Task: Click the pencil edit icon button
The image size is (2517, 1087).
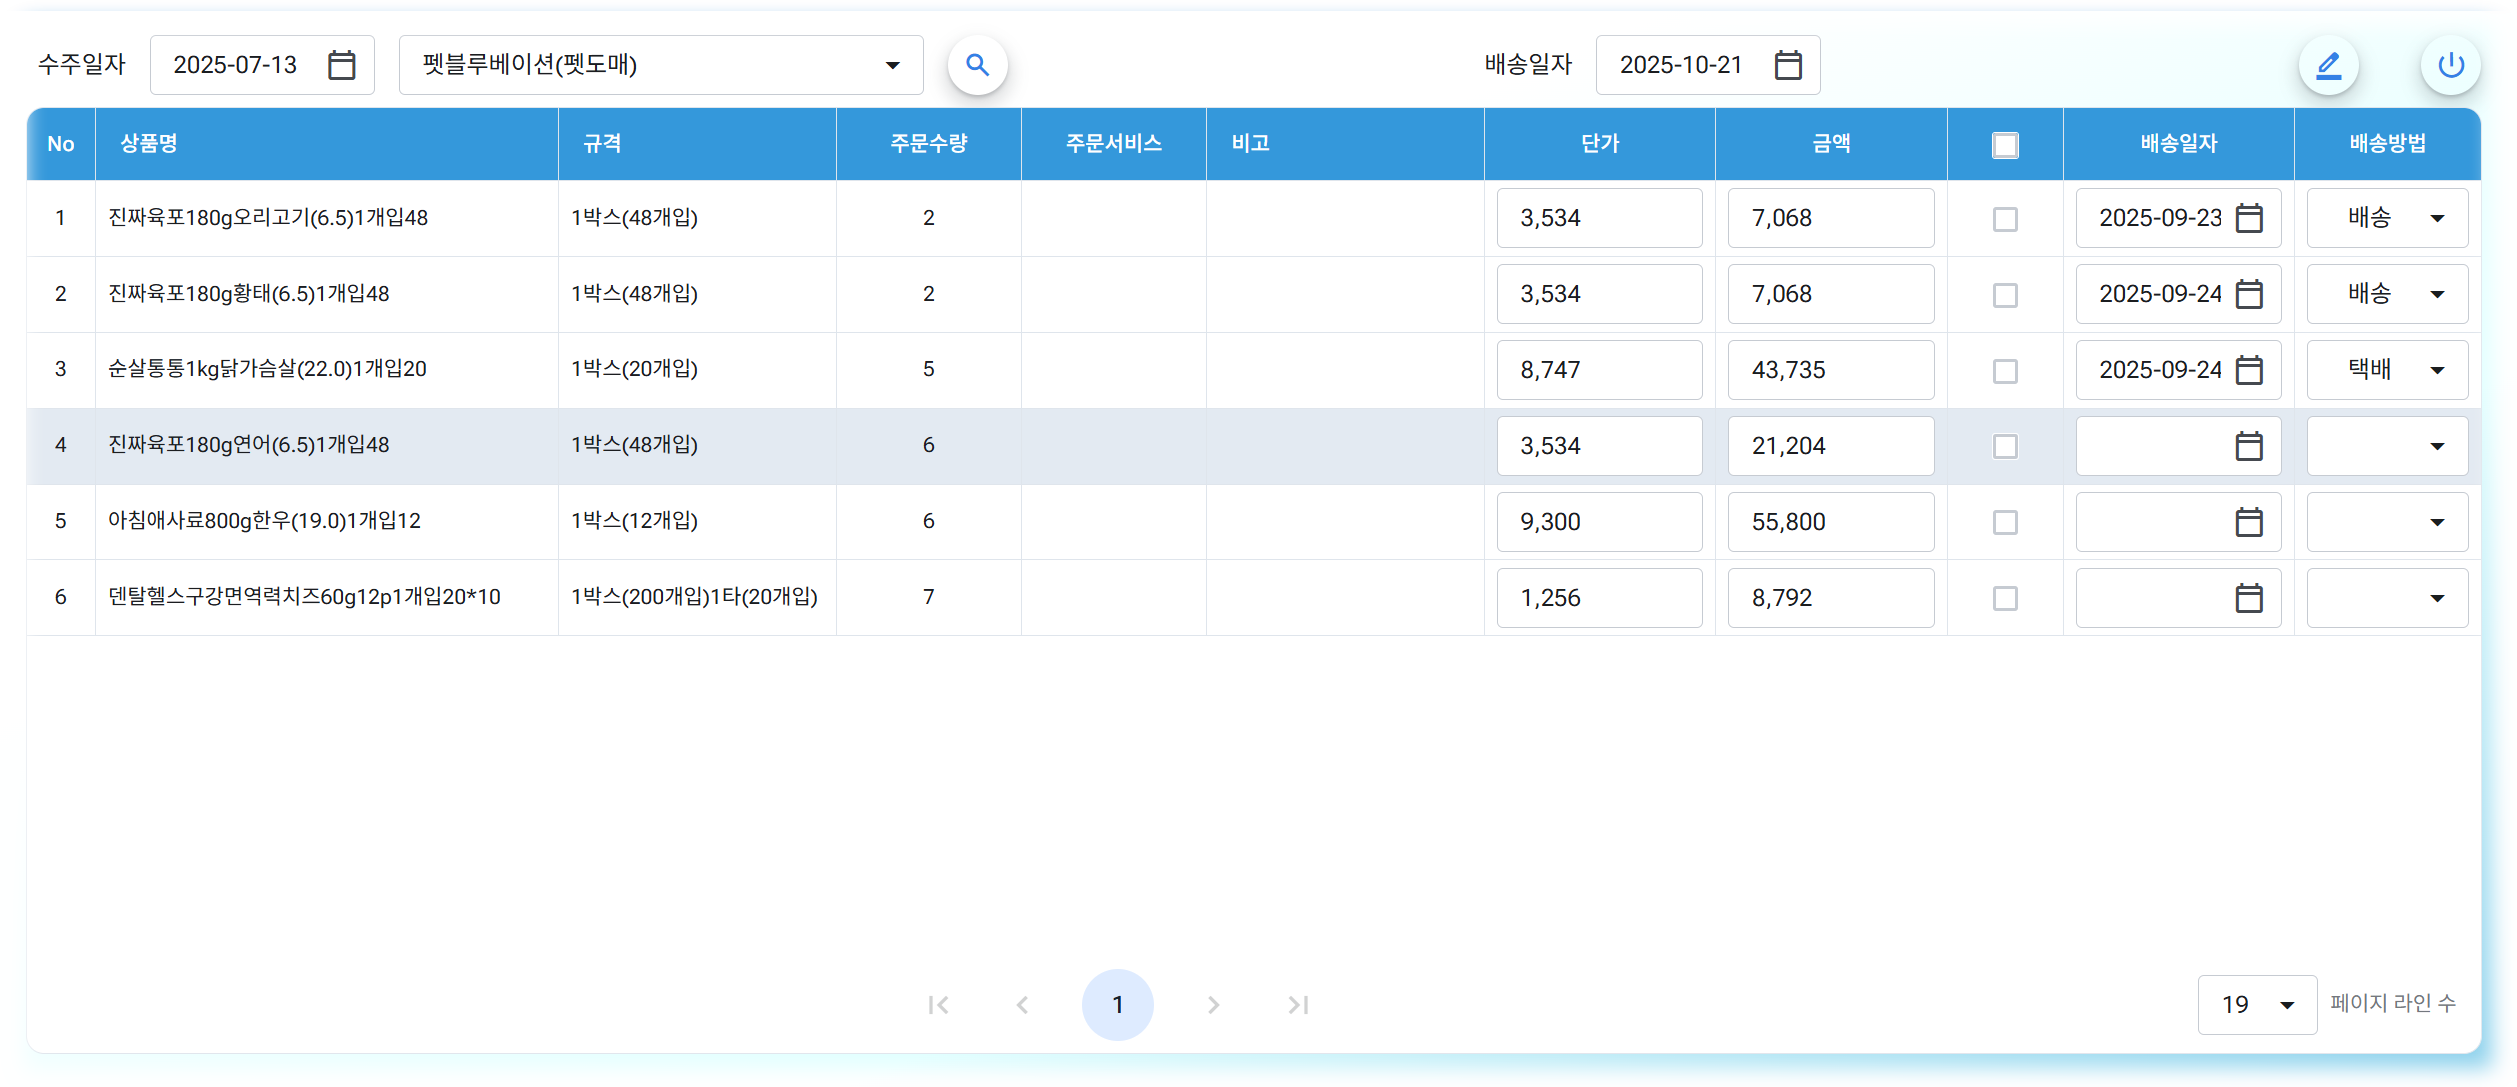Action: click(x=2328, y=65)
